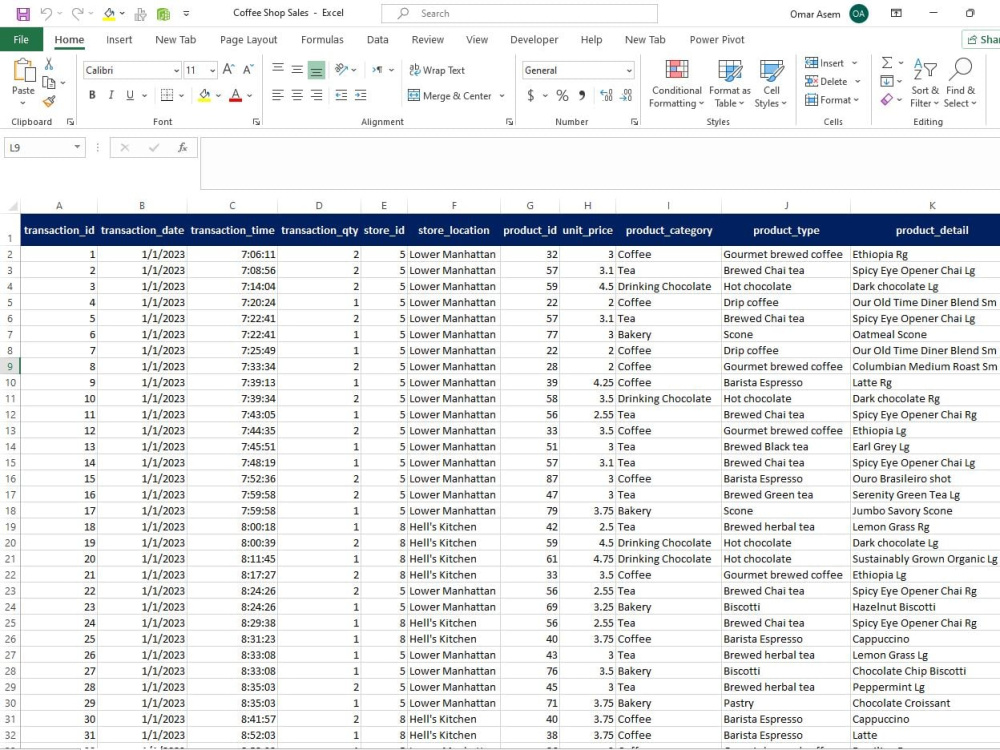Apply Accounting dollar format icon

click(531, 96)
